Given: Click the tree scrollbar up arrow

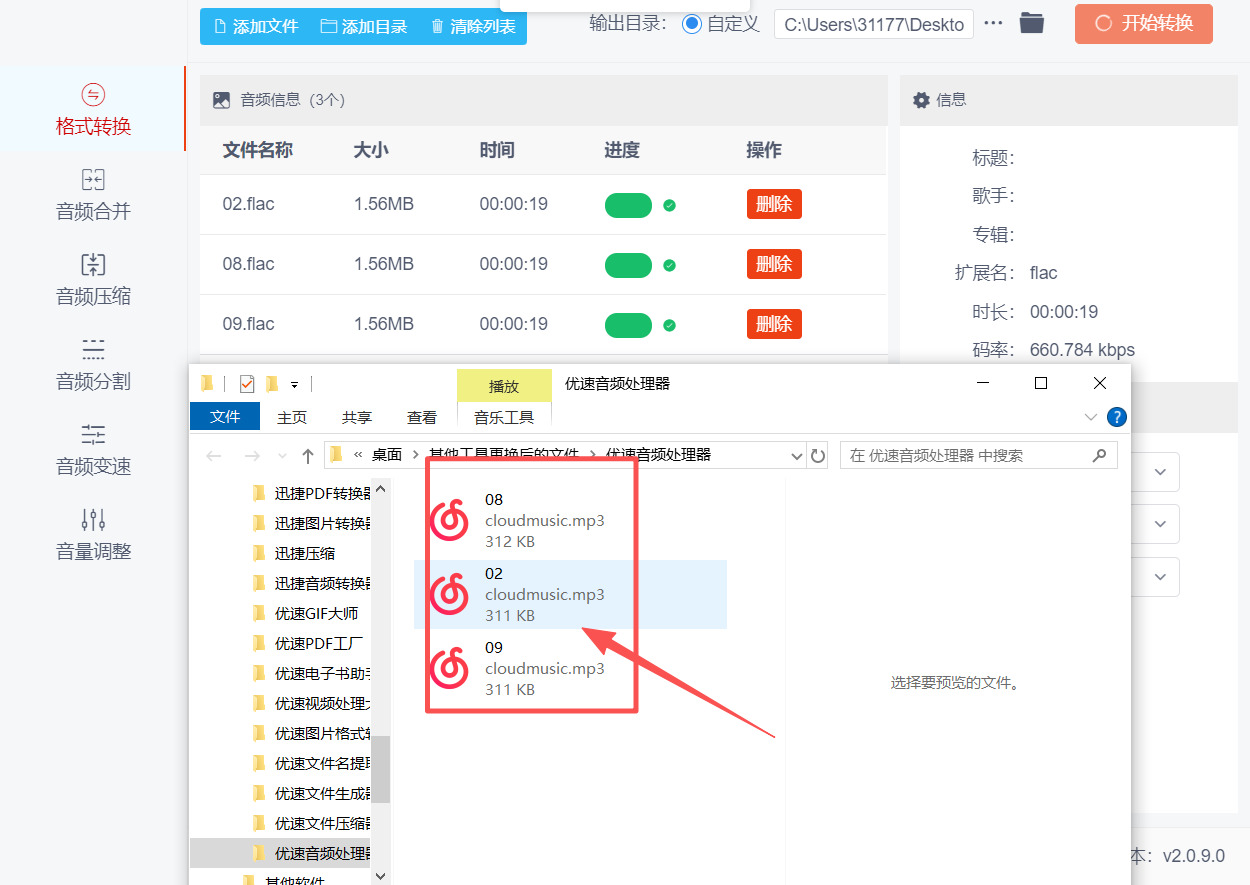Looking at the screenshot, I should tap(380, 487).
